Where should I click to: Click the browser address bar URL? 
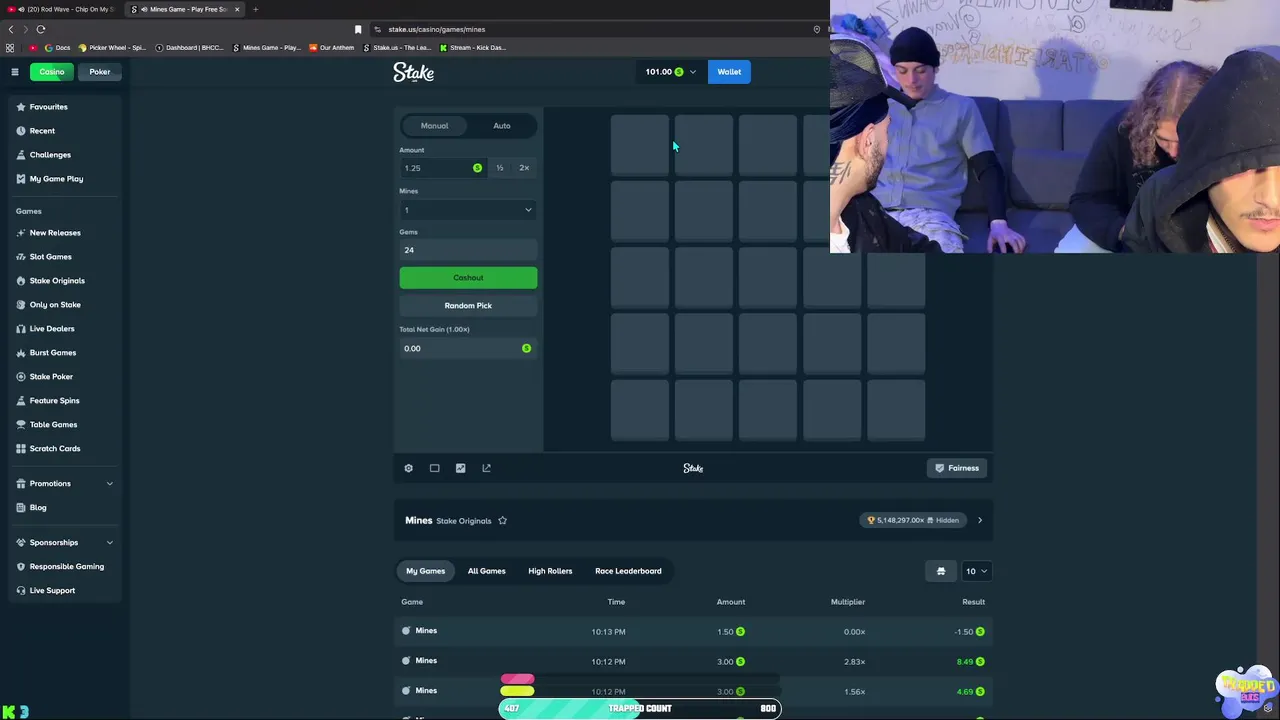coord(436,29)
